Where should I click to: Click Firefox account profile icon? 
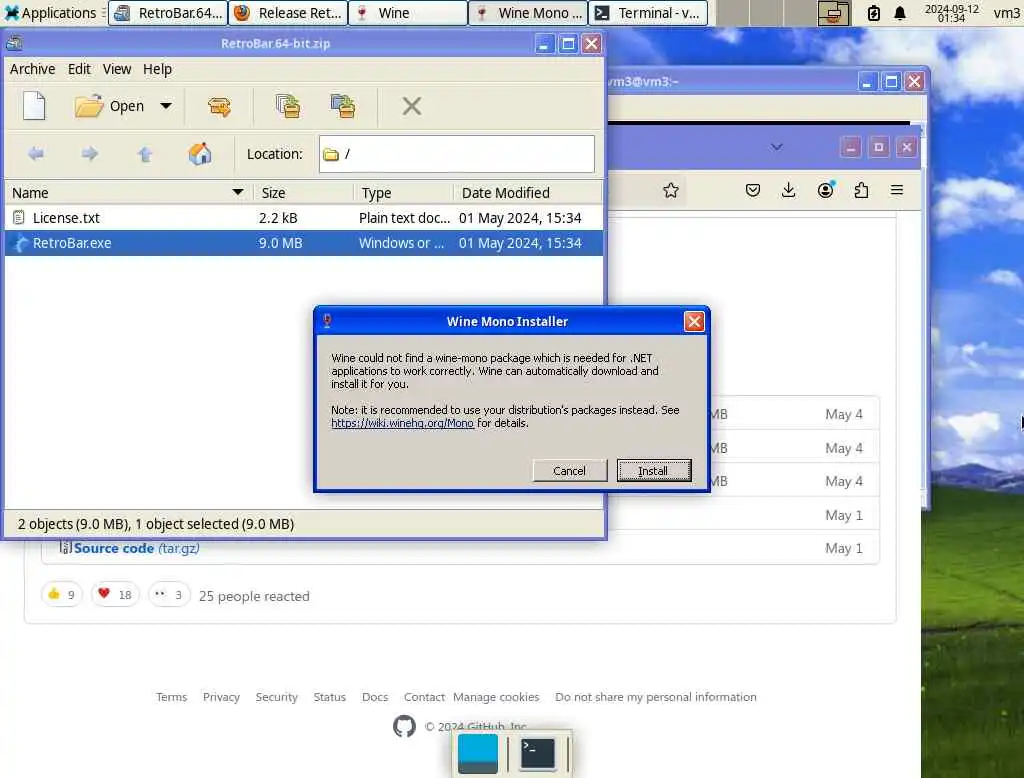point(825,190)
